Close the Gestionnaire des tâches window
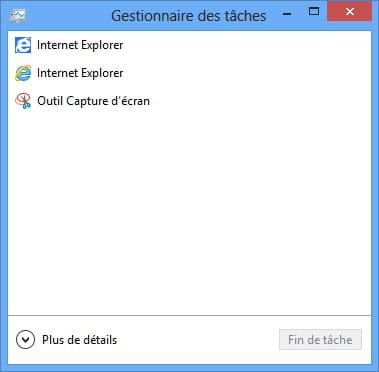Image resolution: width=379 pixels, height=372 pixels. (349, 12)
